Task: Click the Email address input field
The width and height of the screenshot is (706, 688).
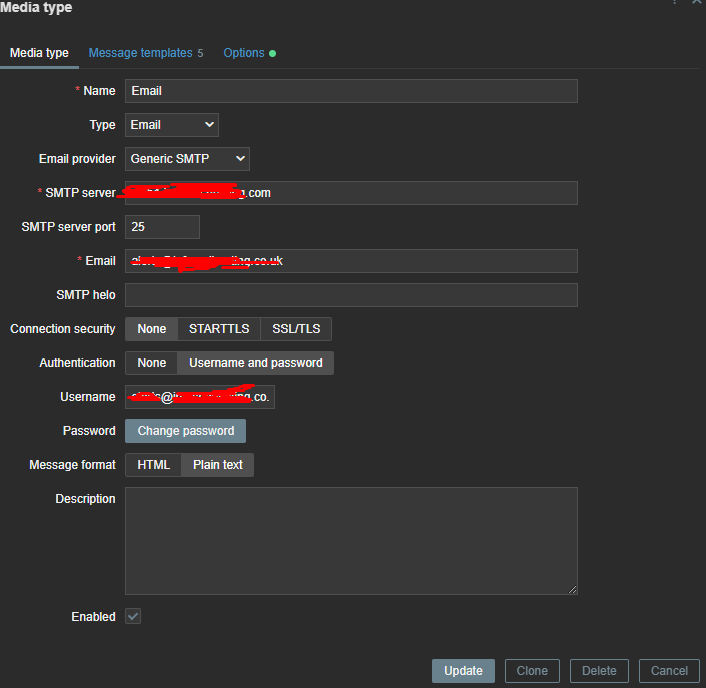Action: [x=351, y=261]
